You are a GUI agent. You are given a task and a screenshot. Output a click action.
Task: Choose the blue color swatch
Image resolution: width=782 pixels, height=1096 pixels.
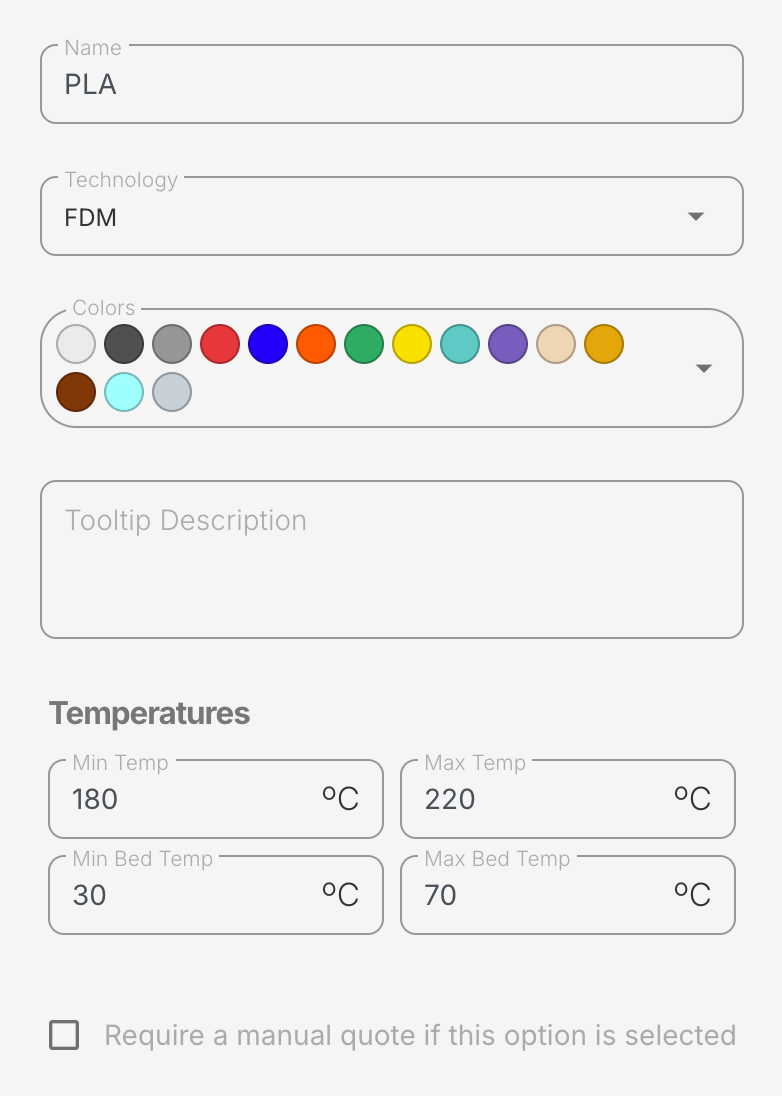pos(268,344)
